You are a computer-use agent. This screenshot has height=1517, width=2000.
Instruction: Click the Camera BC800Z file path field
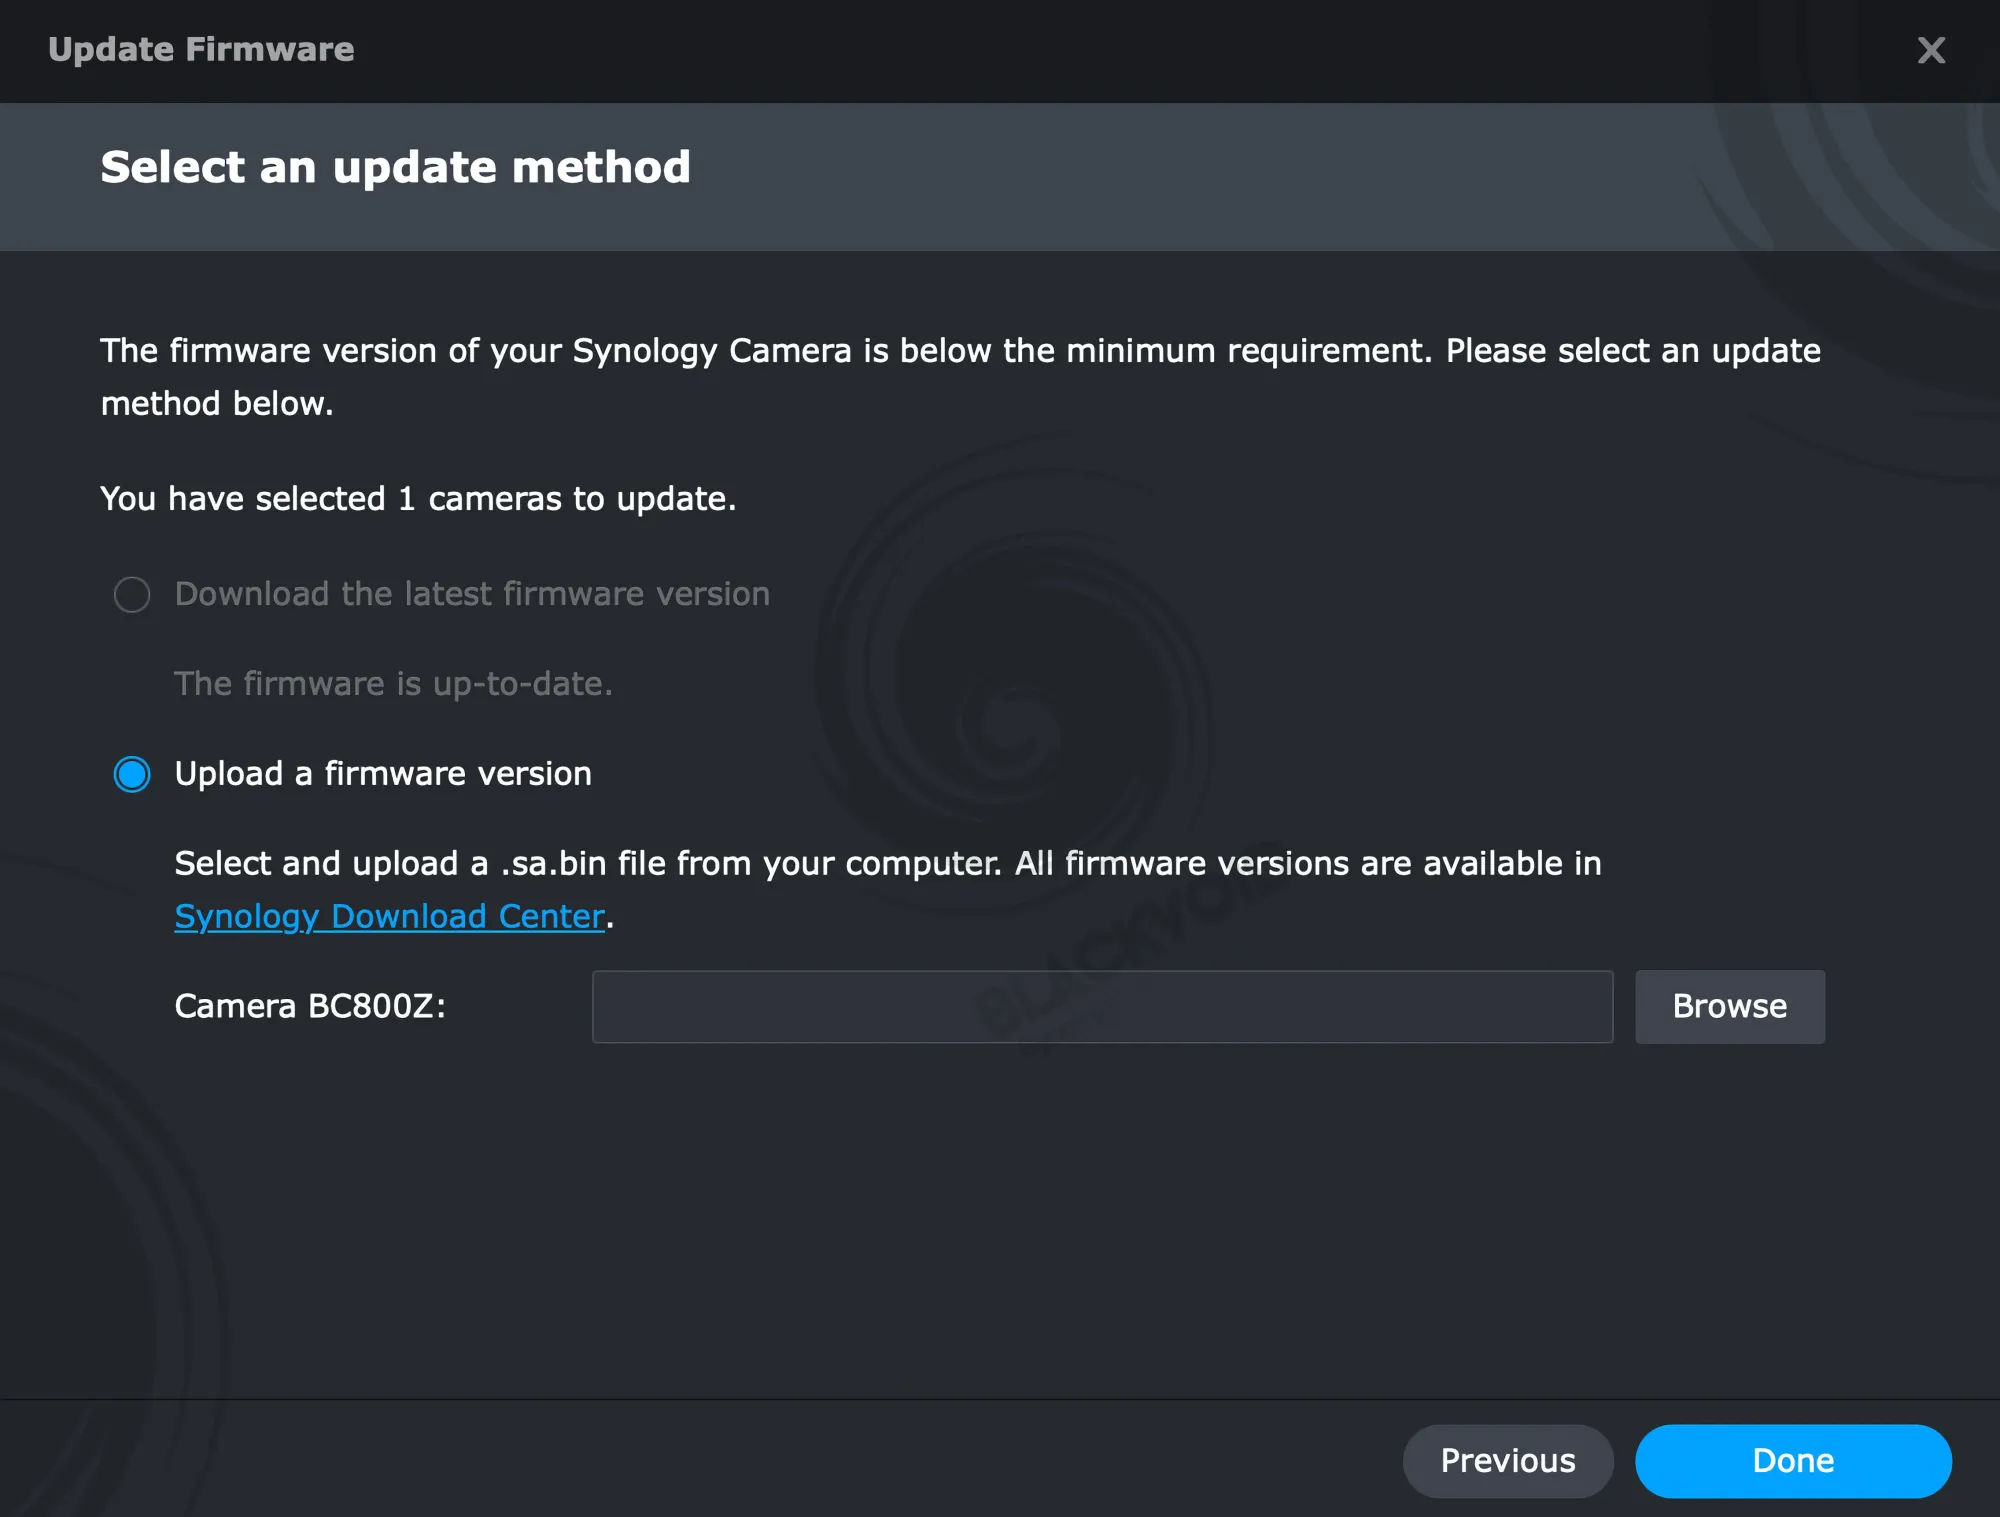point(1102,1006)
